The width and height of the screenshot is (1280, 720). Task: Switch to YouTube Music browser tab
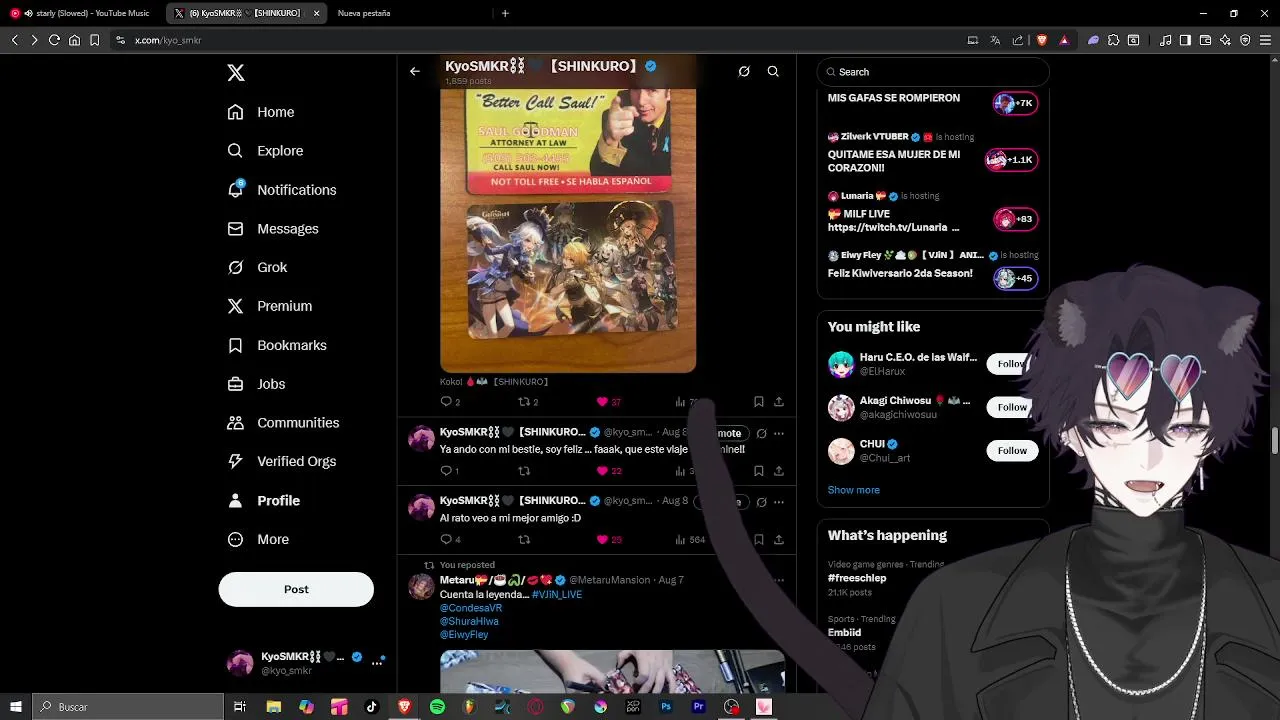click(x=84, y=13)
